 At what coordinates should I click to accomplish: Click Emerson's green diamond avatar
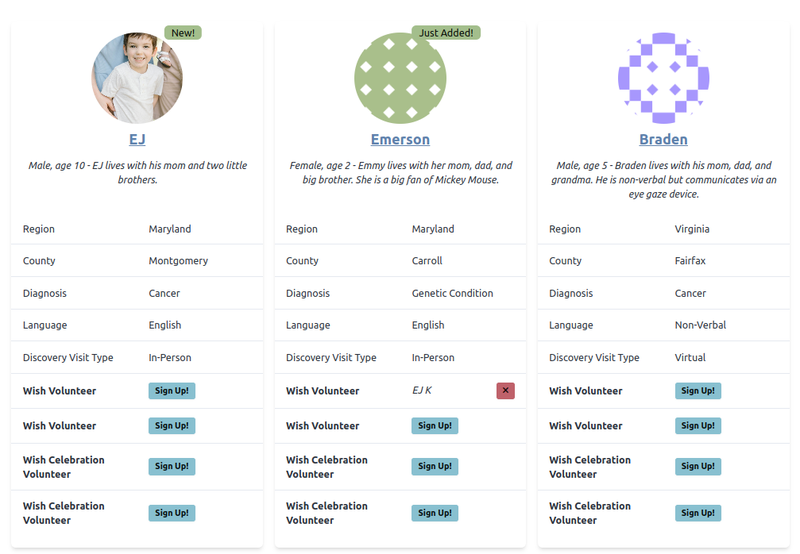coord(400,78)
